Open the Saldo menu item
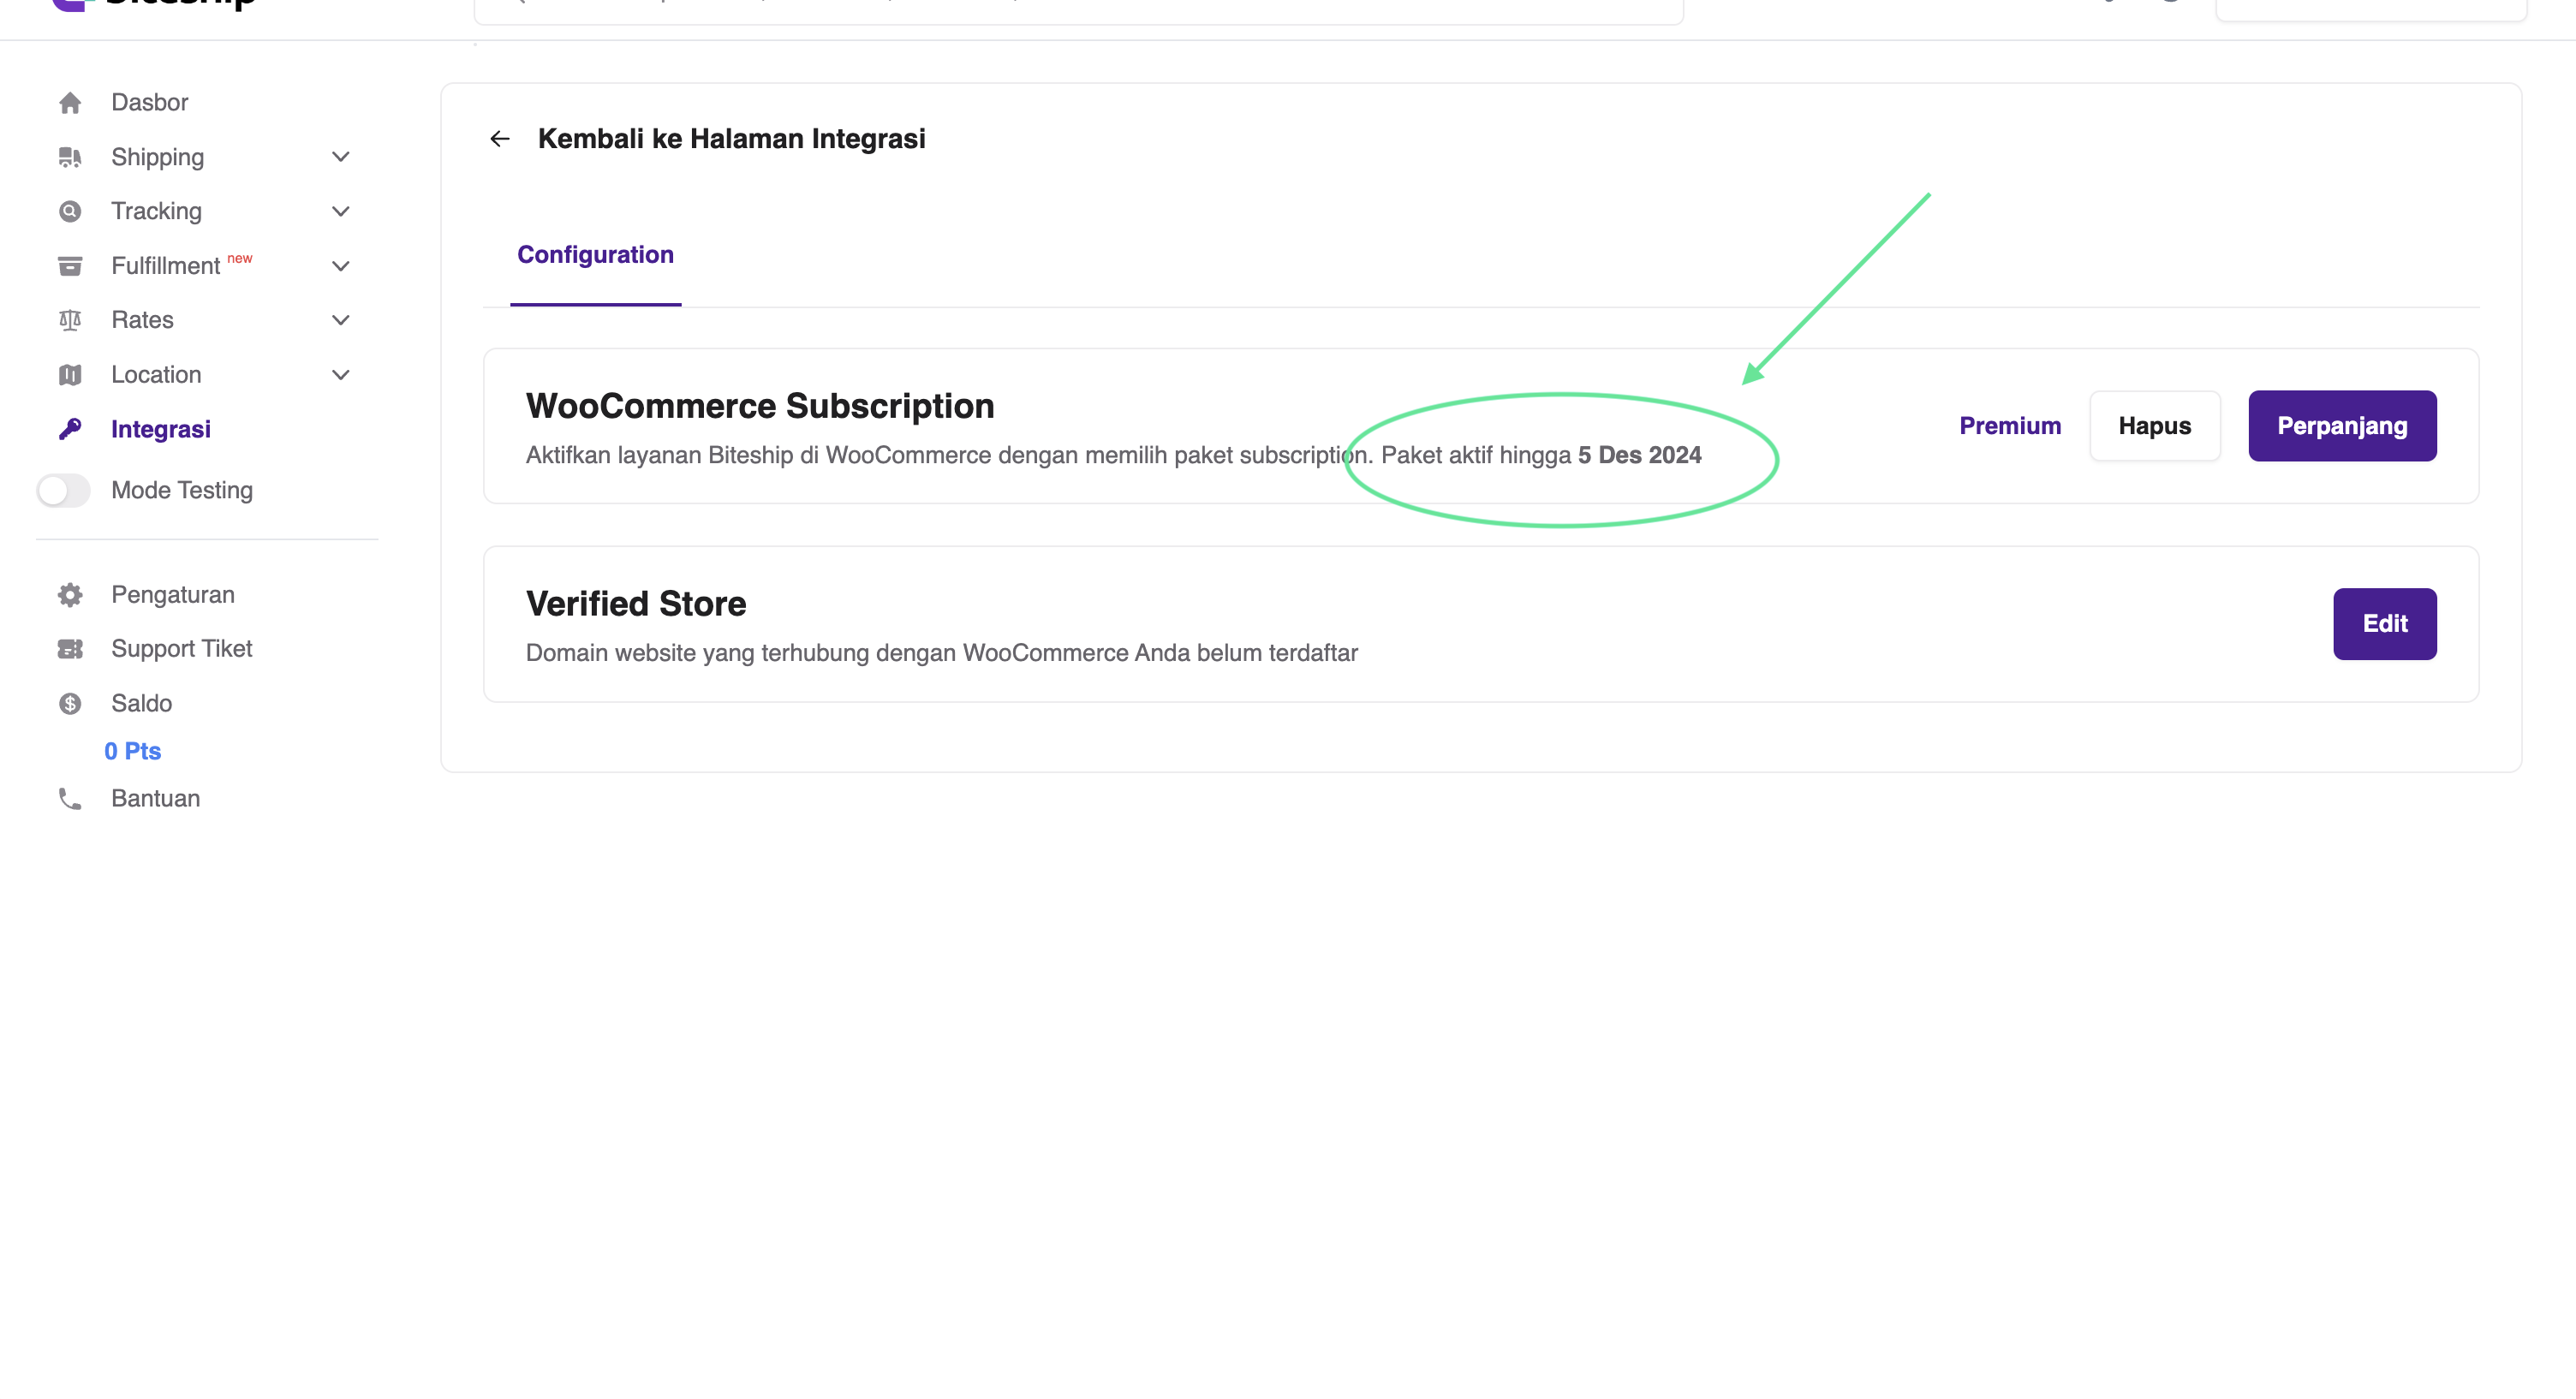The height and width of the screenshot is (1399, 2576). click(x=141, y=703)
